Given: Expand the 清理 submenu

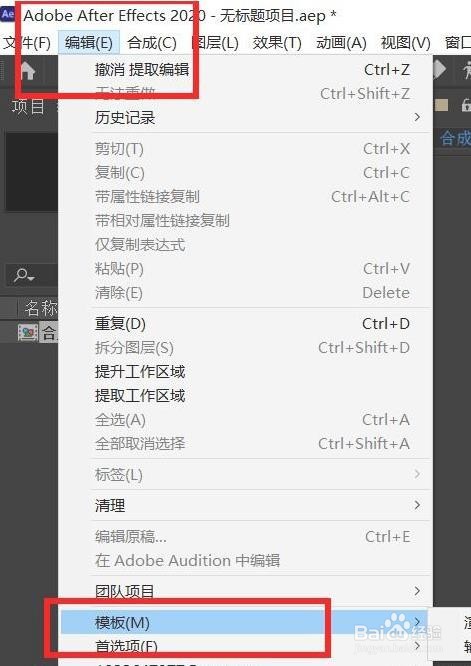Looking at the screenshot, I should [x=246, y=505].
